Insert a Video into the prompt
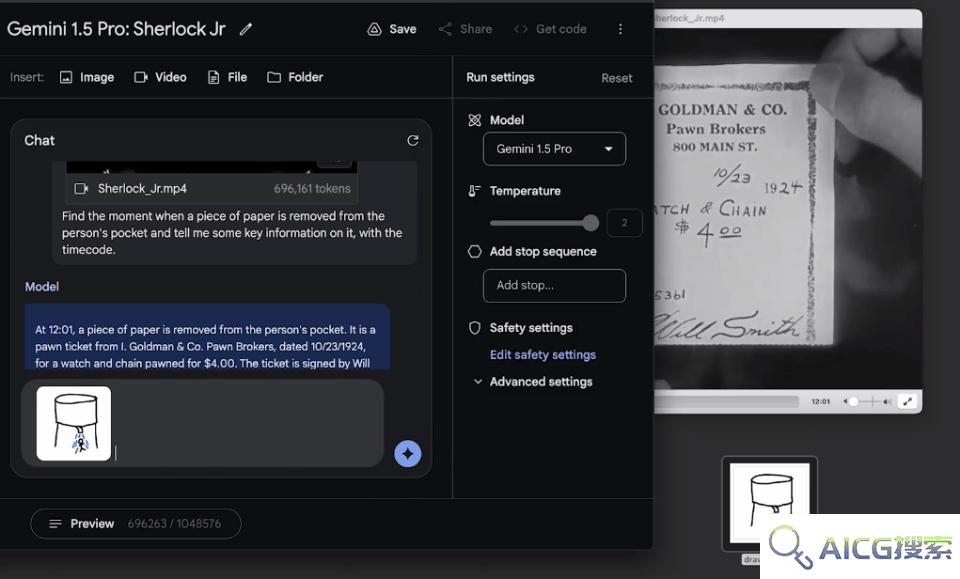This screenshot has height=579, width=960. (x=160, y=77)
